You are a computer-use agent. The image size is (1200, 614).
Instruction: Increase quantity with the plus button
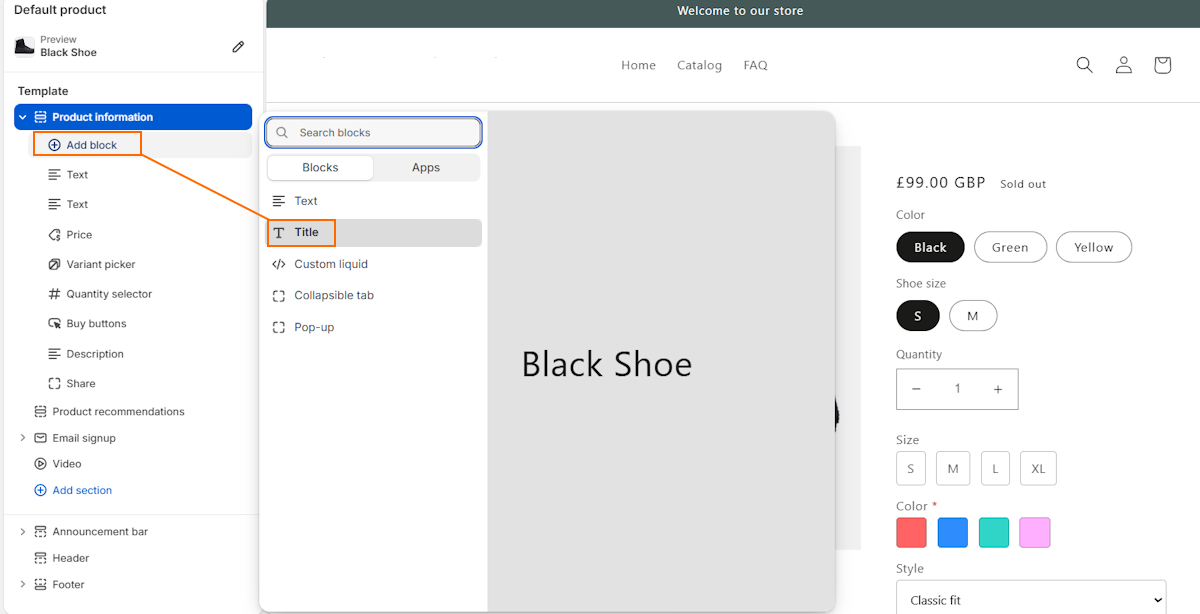(x=998, y=389)
